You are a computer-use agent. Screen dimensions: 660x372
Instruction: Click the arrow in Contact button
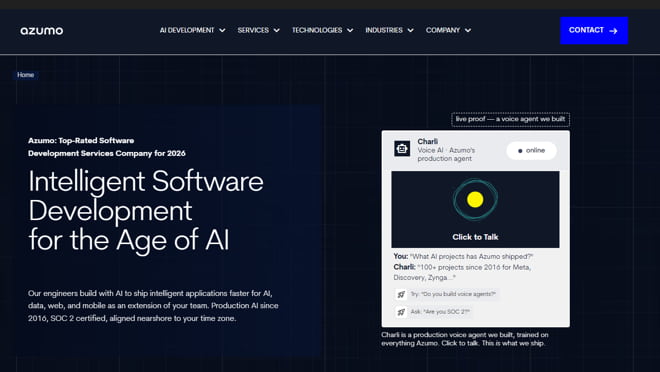click(613, 31)
